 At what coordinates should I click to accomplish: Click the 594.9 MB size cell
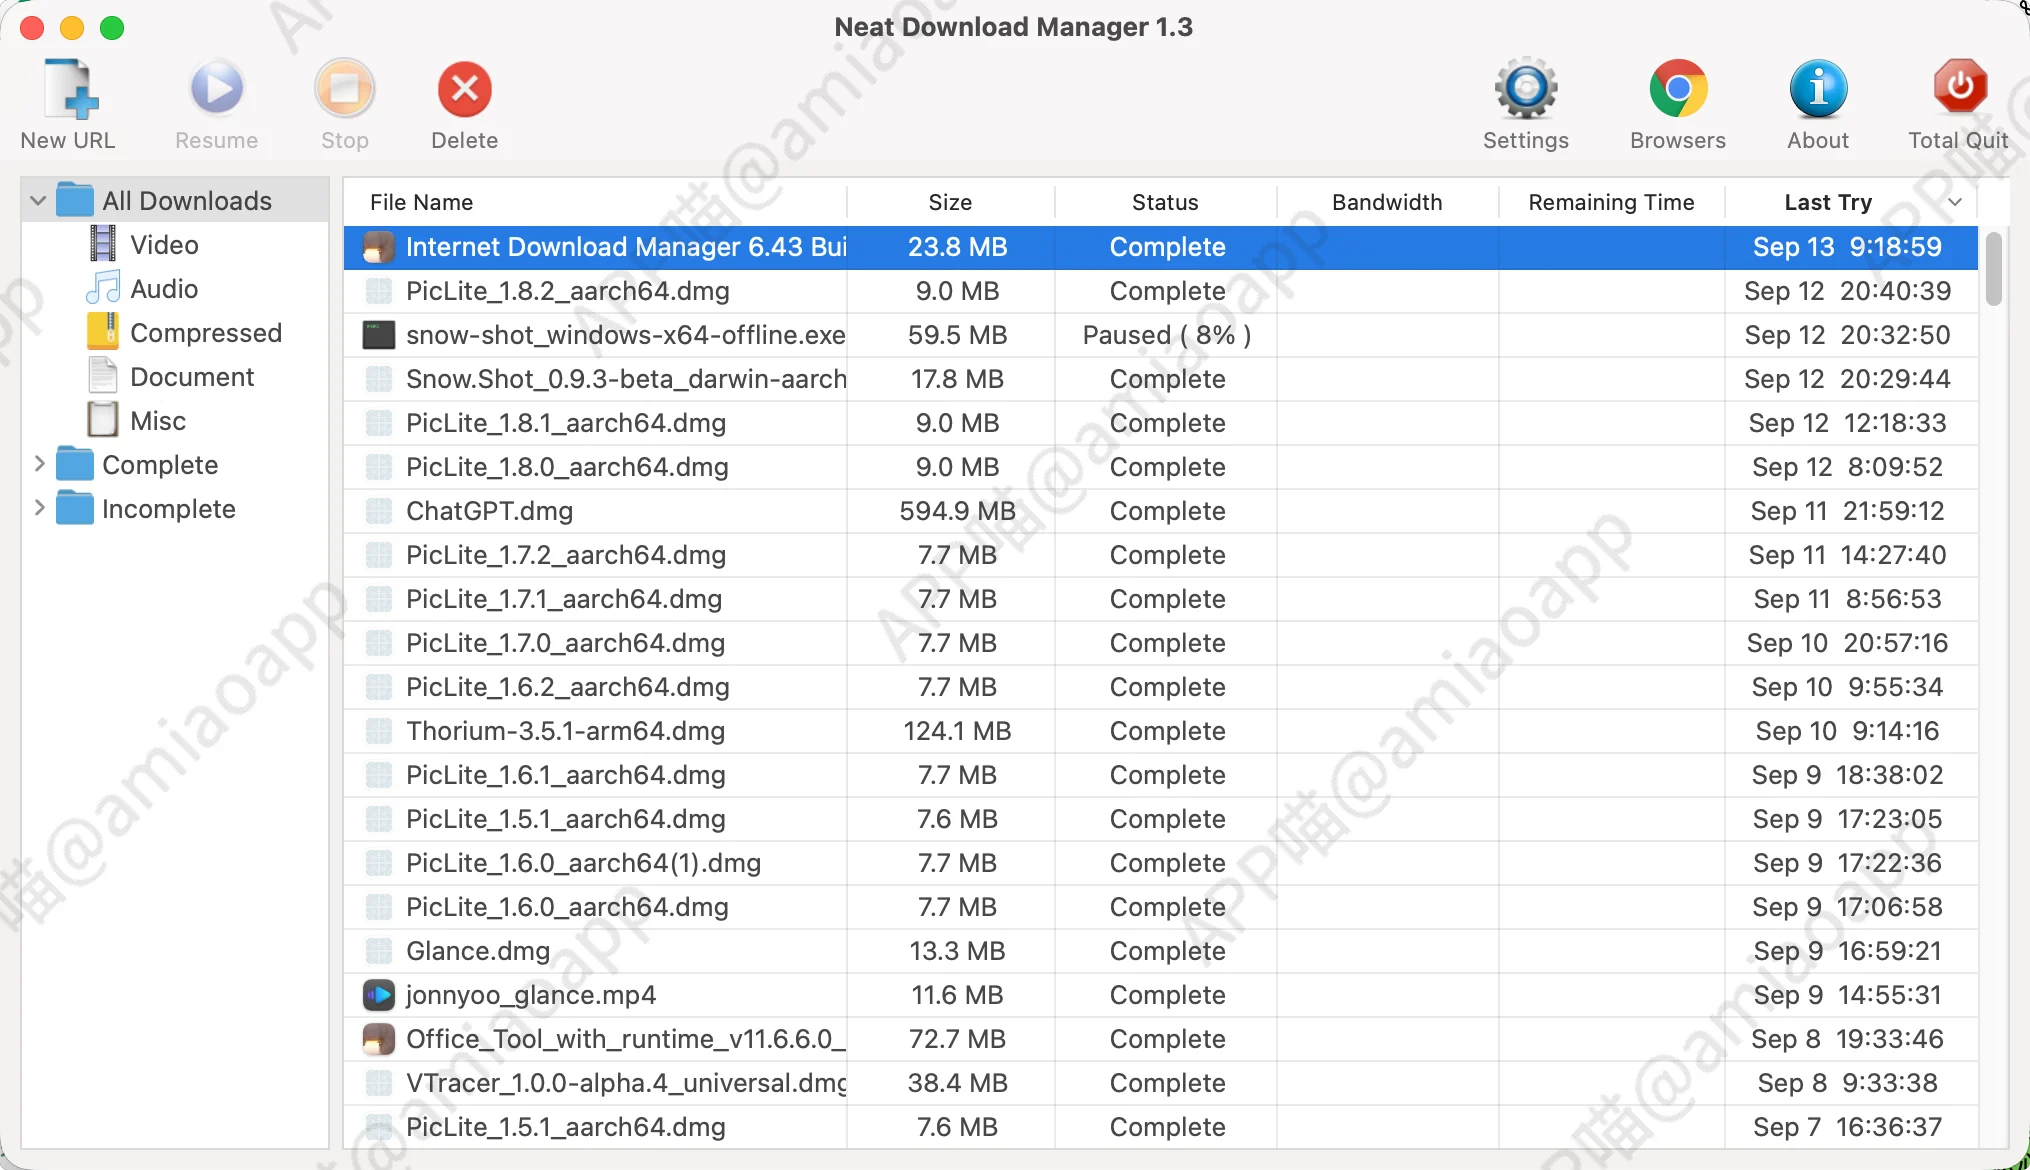coord(957,511)
